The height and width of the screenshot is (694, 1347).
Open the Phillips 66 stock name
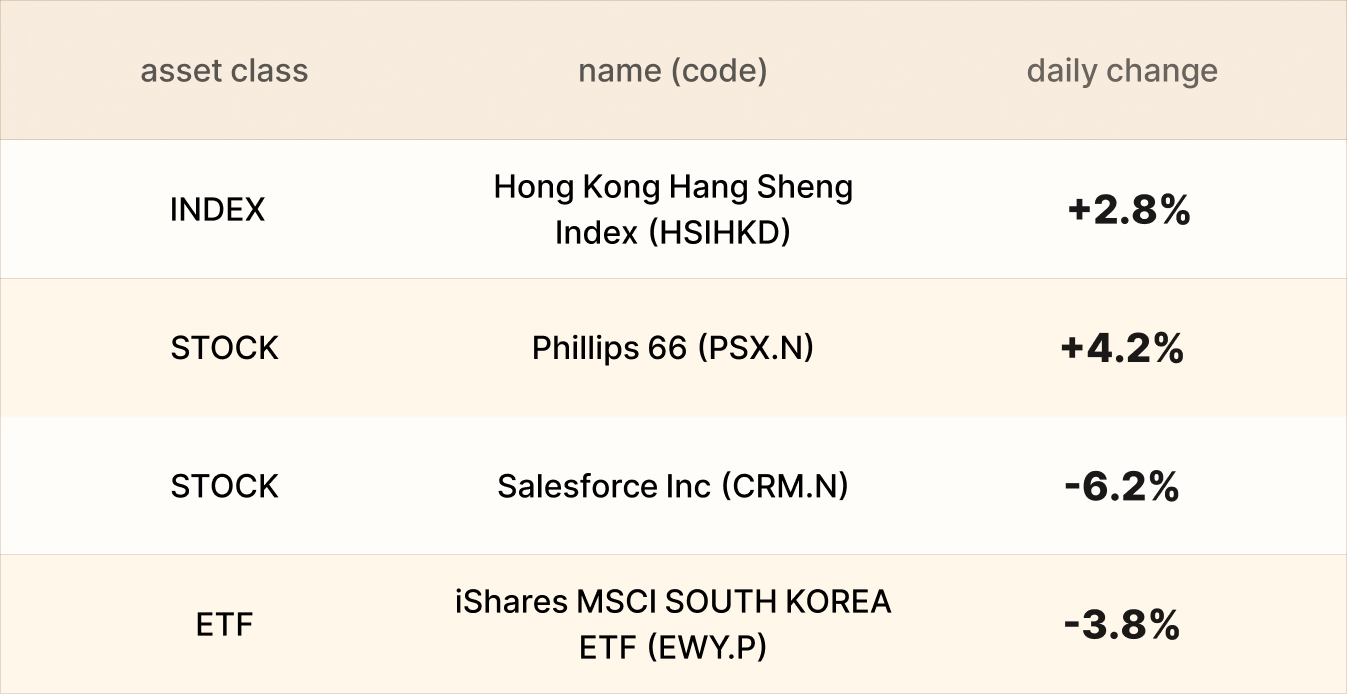click(x=609, y=348)
